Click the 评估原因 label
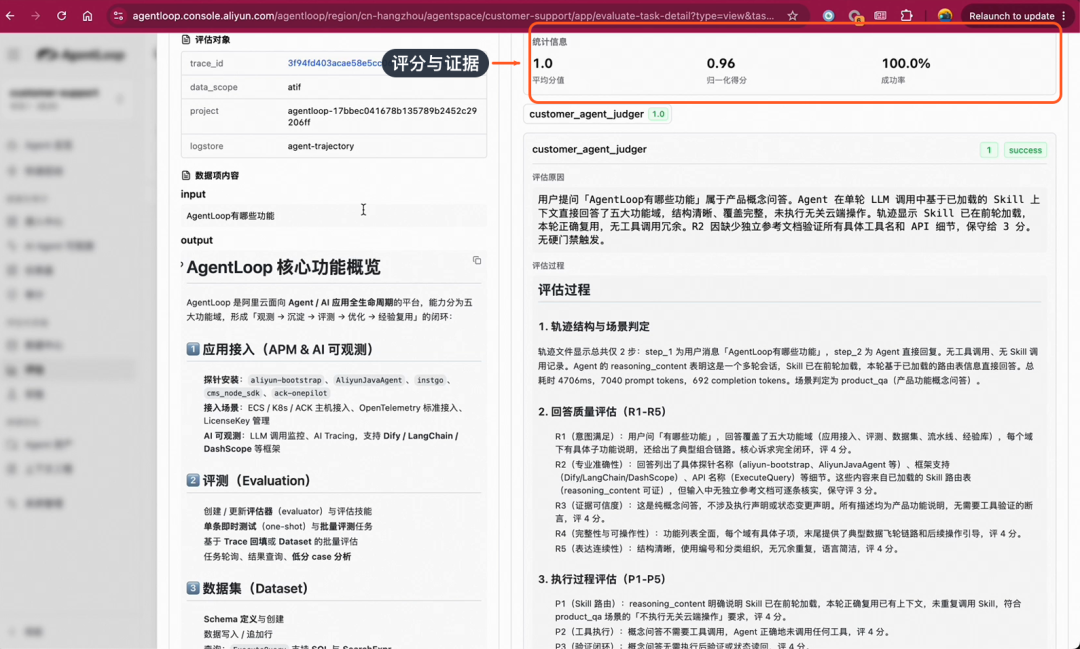The image size is (1080, 649). pos(548,177)
